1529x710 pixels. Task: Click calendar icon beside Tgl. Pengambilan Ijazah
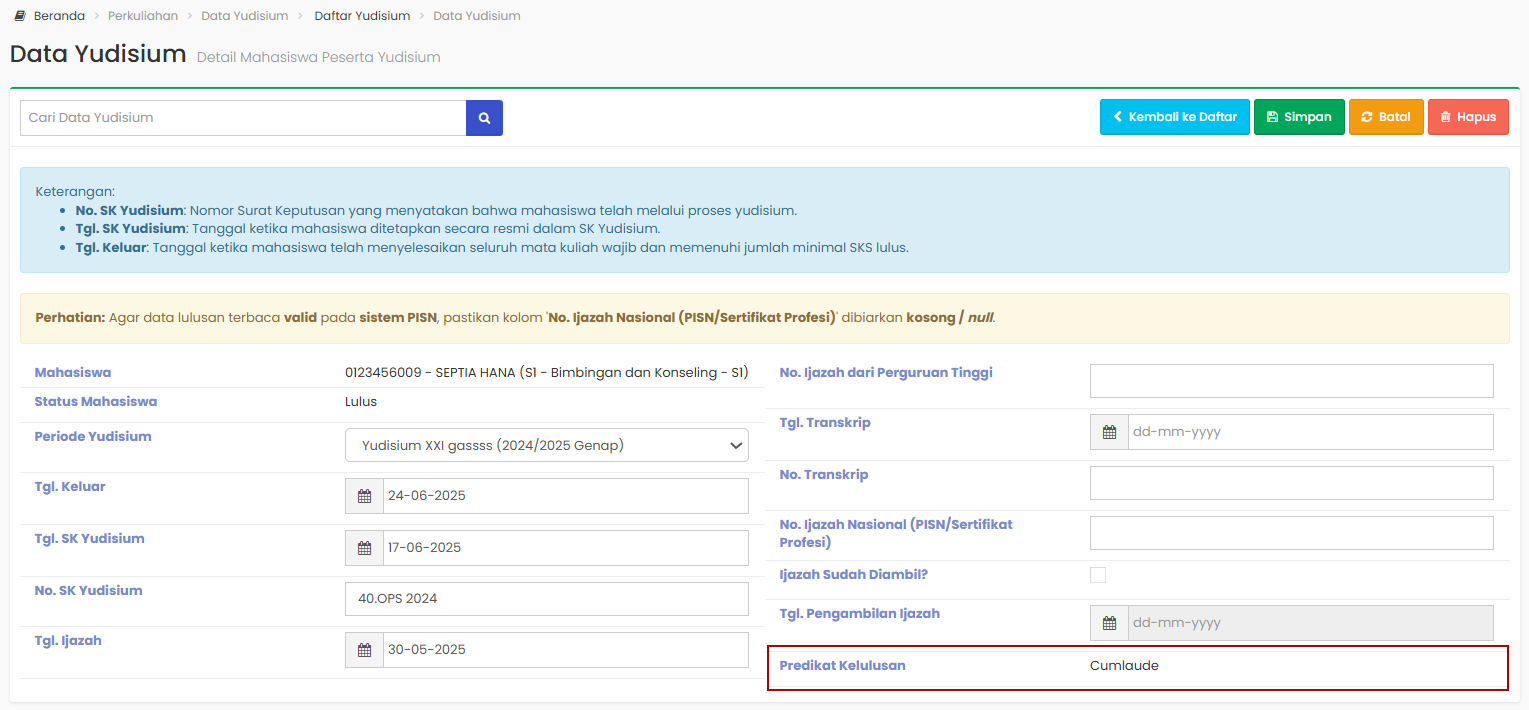coord(1109,623)
